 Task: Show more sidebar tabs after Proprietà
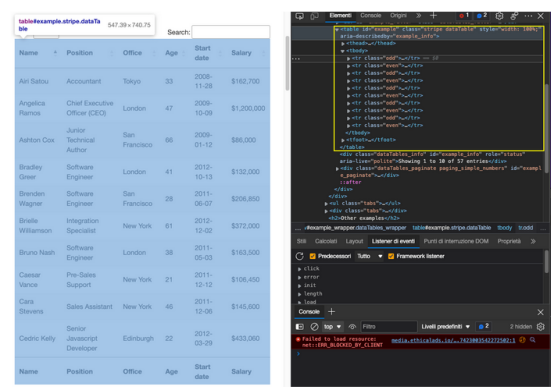[x=533, y=241]
